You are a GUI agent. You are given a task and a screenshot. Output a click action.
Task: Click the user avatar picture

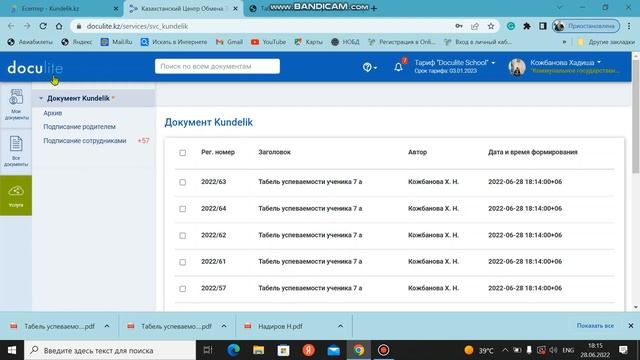[x=517, y=67]
